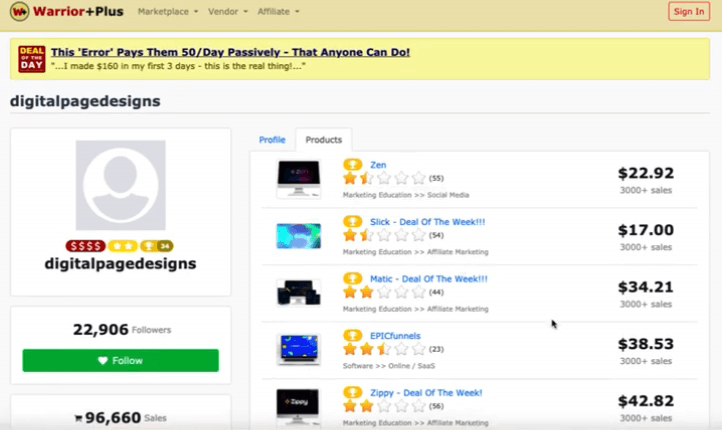Open the 'Error' Pays Them 50/Day deal link

[230, 52]
